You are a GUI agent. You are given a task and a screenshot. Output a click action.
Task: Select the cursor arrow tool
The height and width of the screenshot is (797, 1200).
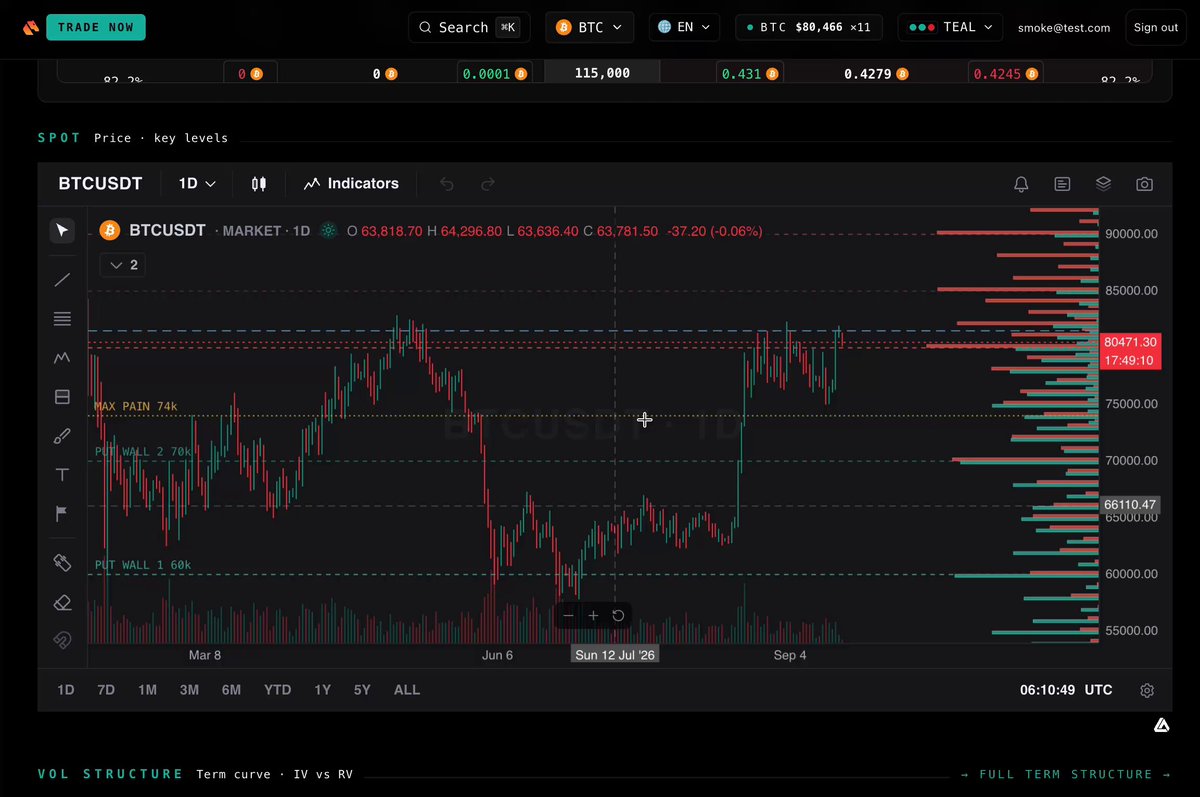coord(62,231)
